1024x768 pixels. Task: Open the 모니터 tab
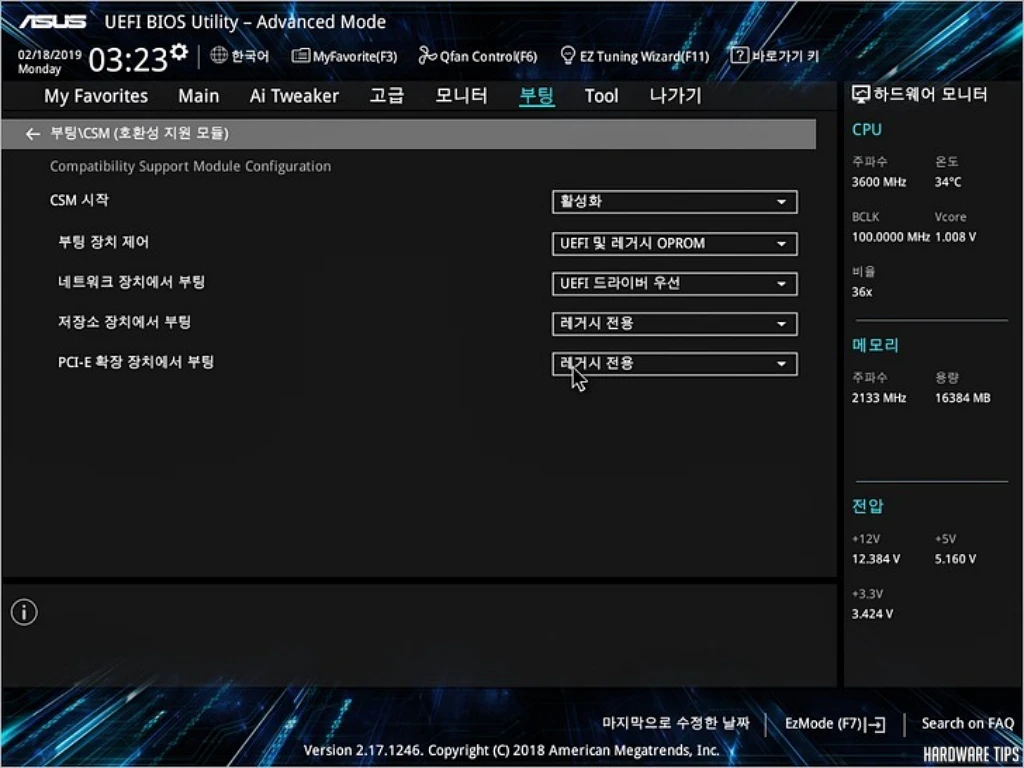(461, 96)
